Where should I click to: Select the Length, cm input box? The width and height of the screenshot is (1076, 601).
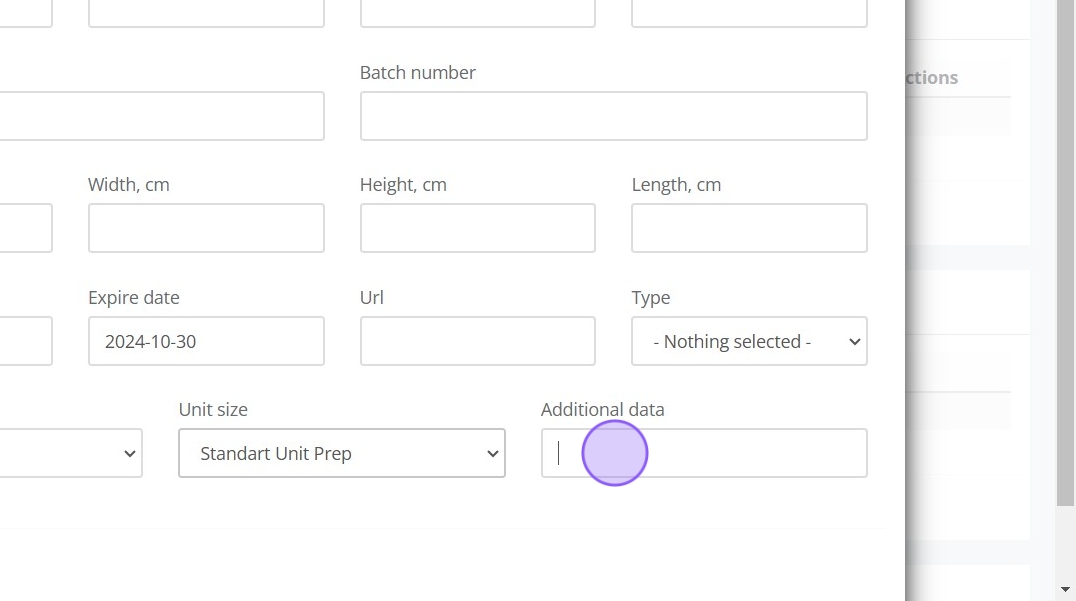tap(749, 228)
